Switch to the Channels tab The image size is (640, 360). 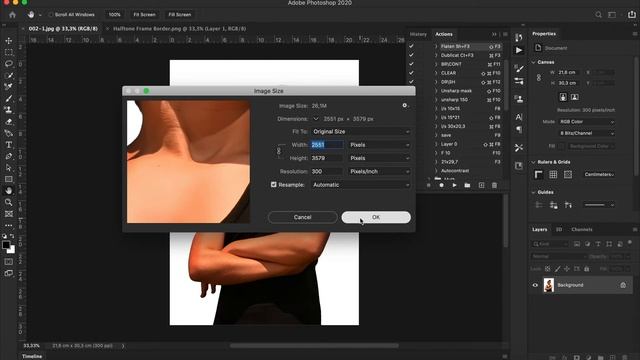pyautogui.click(x=582, y=229)
